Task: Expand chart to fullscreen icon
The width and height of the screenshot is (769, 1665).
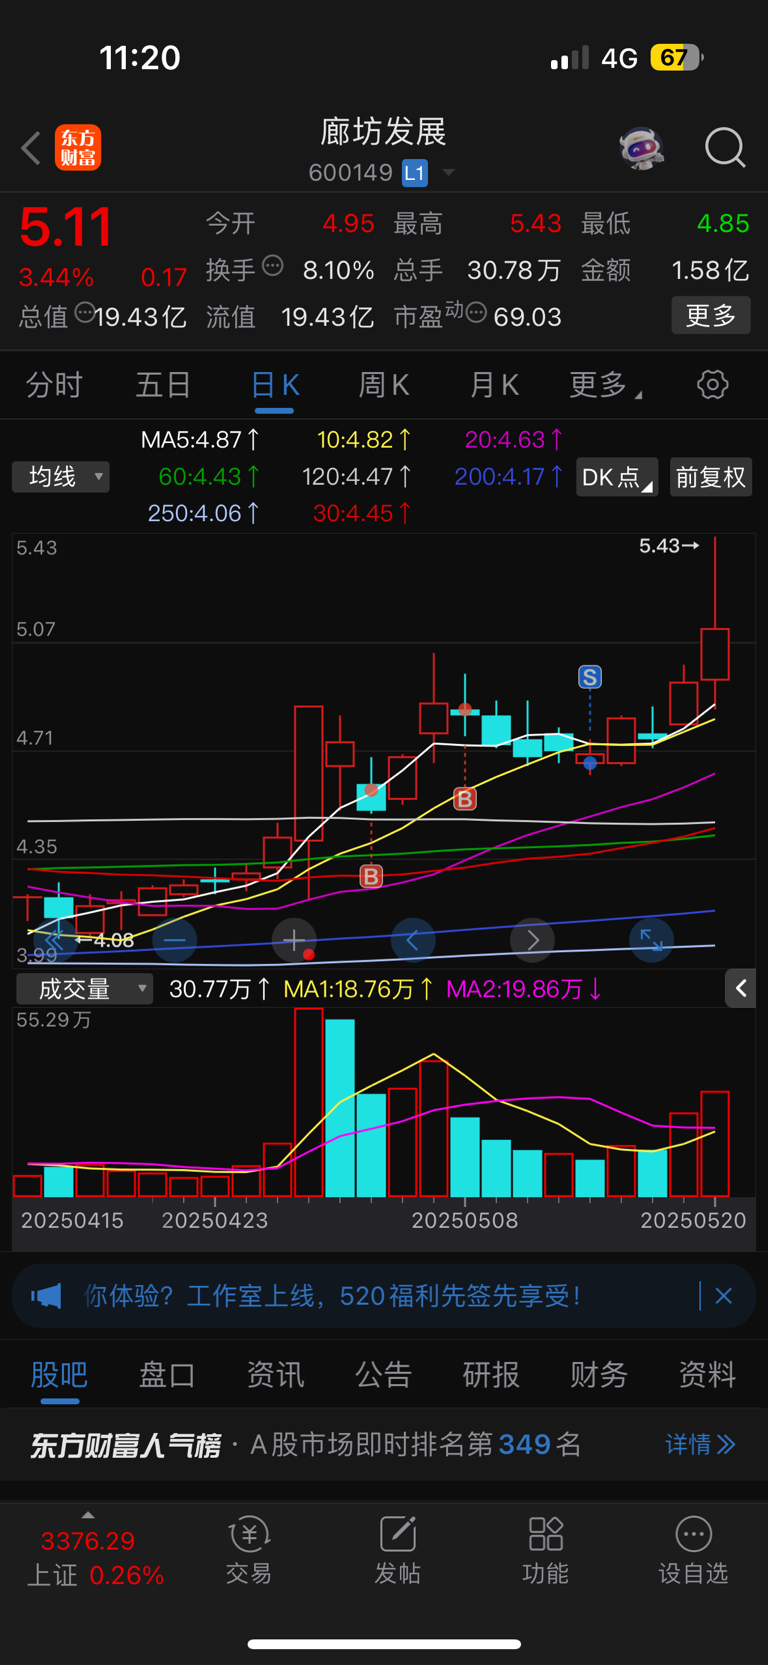Action: pos(651,940)
